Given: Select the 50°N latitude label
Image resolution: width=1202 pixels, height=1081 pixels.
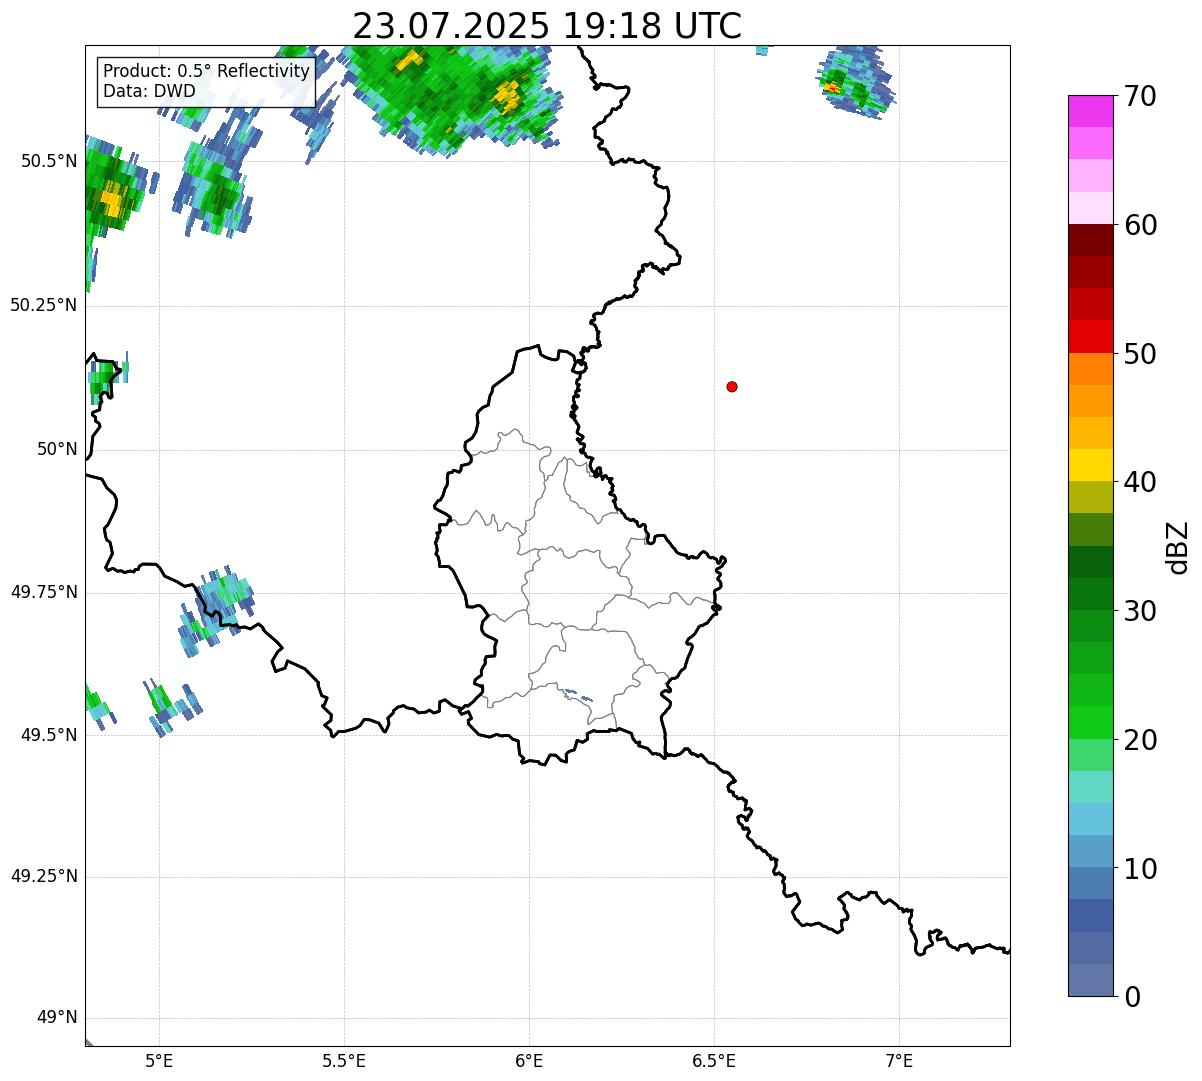Looking at the screenshot, I should point(57,449).
